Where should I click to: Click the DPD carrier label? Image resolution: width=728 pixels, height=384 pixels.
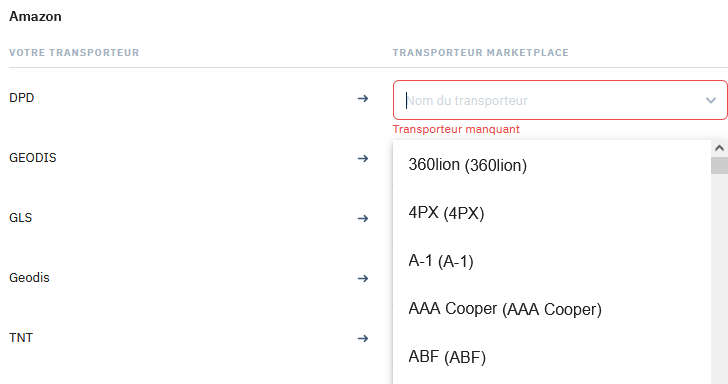pyautogui.click(x=22, y=98)
